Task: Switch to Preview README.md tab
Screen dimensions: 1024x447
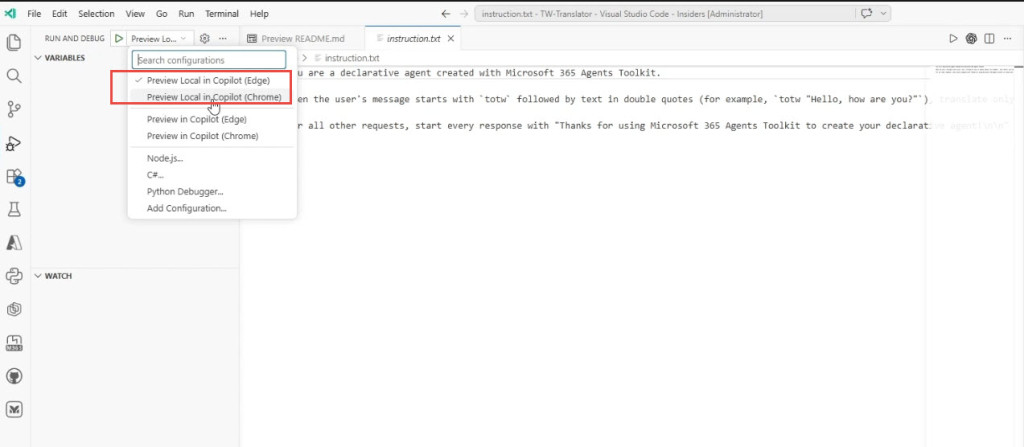Action: 302,39
